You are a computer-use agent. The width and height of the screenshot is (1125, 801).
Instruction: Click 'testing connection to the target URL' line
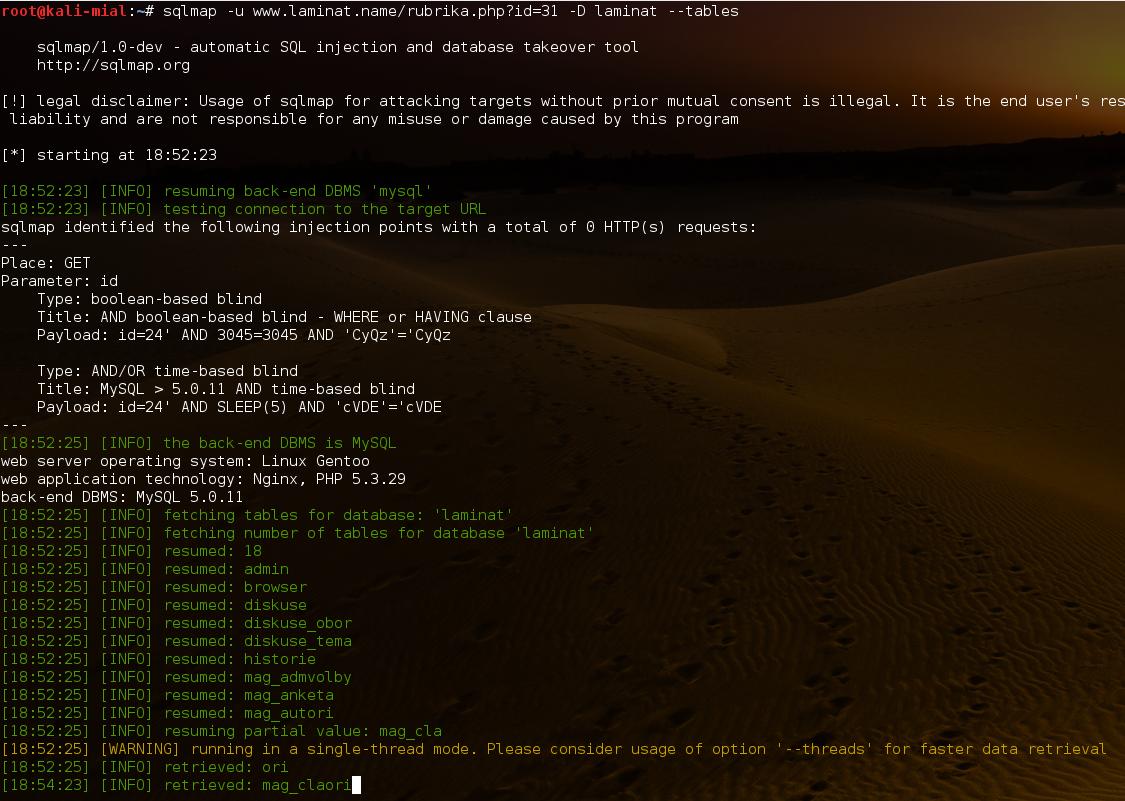click(244, 209)
